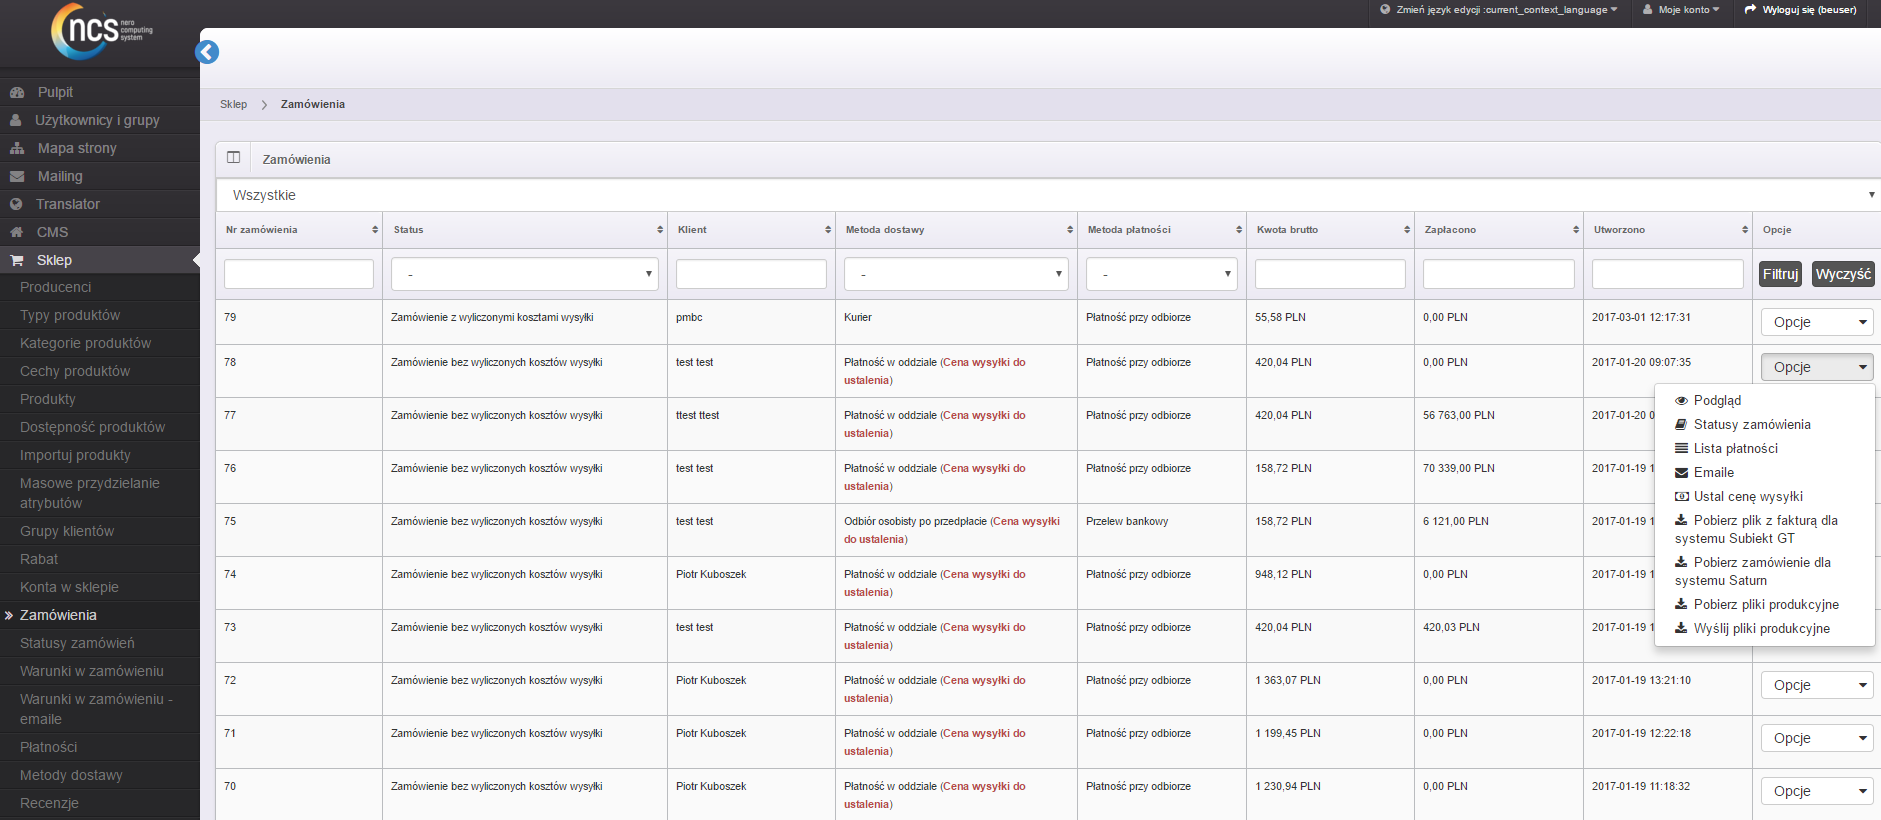
Task: Open the Metoda dostawy filter dropdown
Action: click(956, 274)
